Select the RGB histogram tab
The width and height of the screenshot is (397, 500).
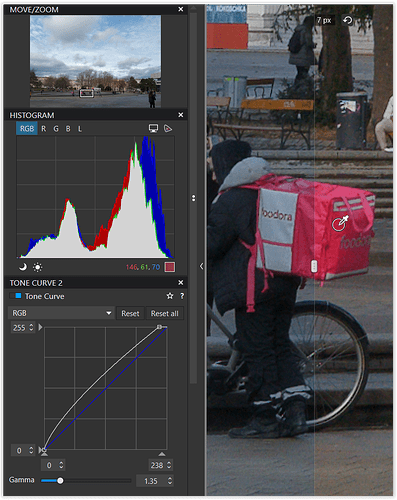(27, 129)
